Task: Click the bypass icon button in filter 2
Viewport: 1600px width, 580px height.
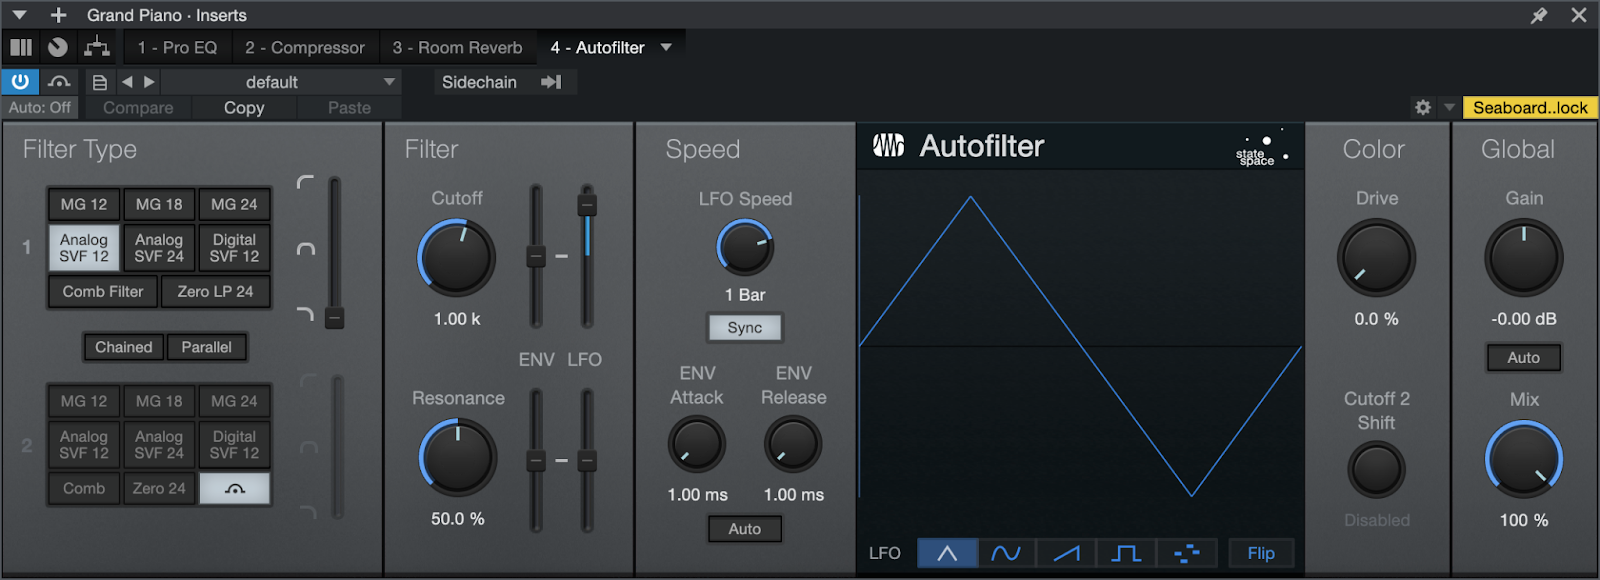Action: [235, 488]
